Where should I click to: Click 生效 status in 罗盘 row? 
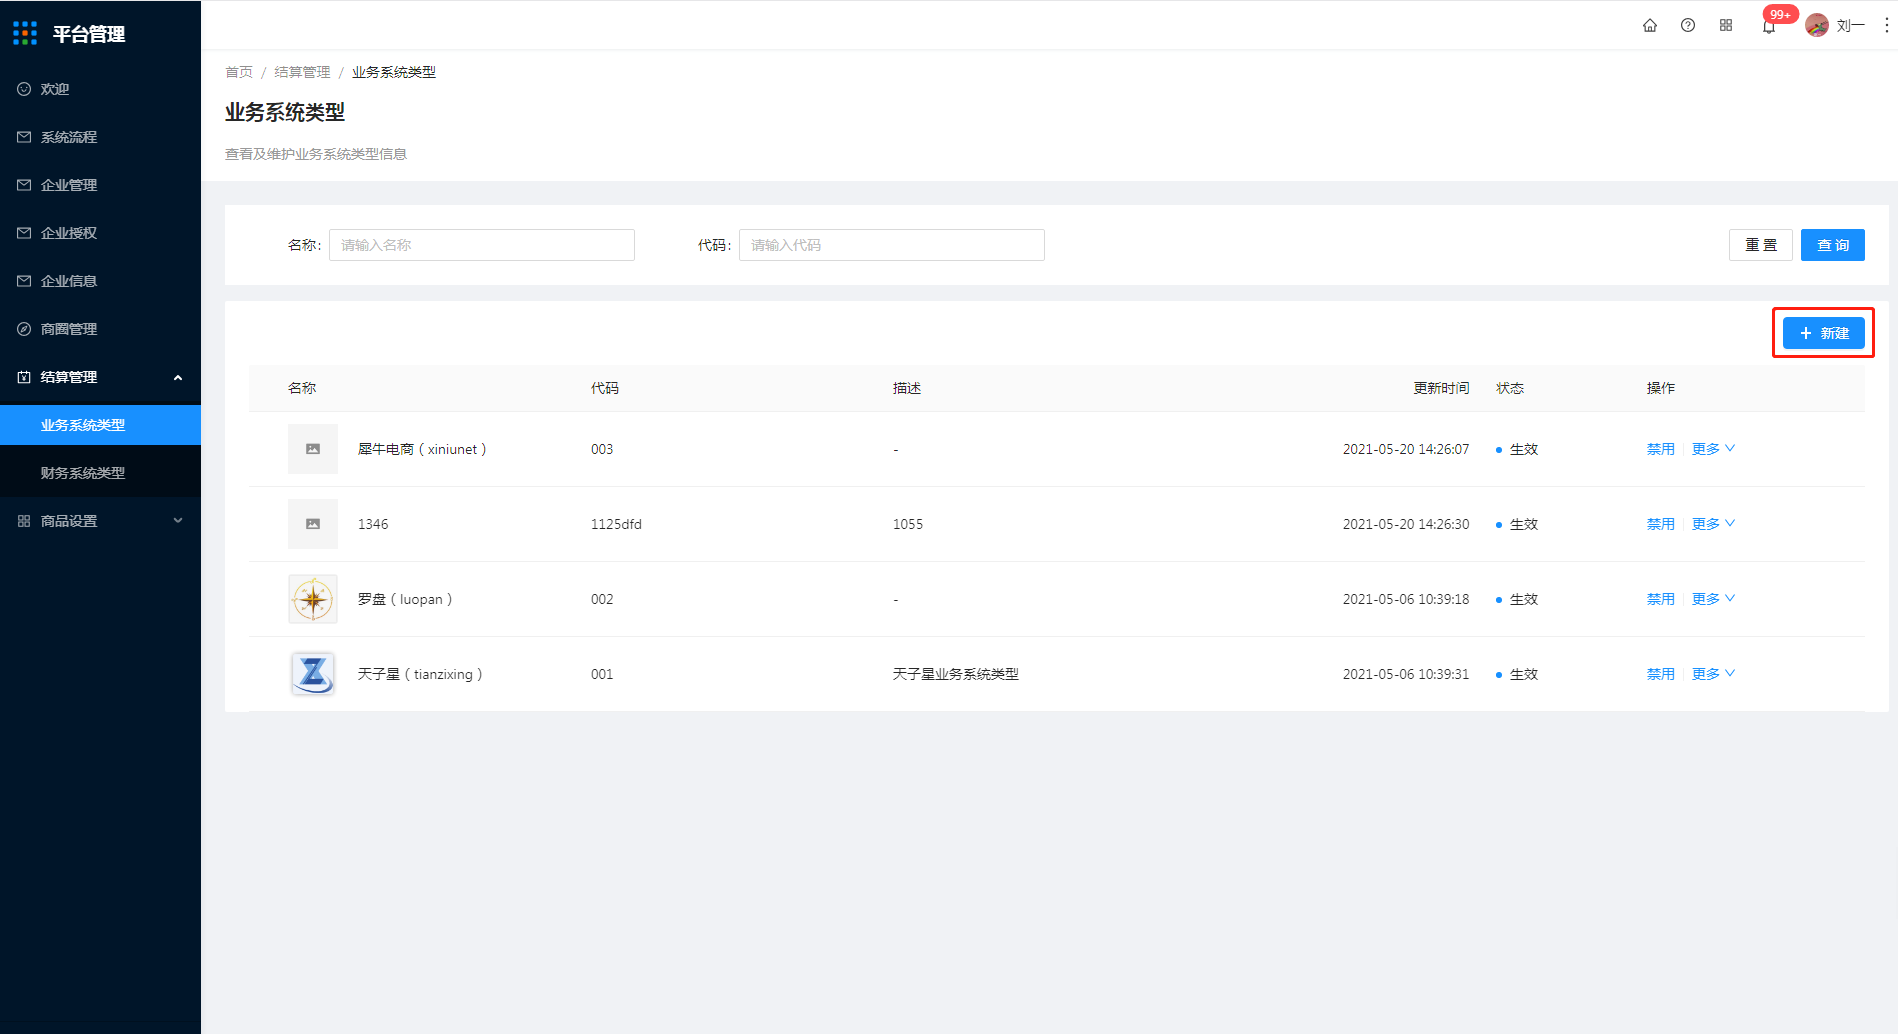click(x=1523, y=599)
